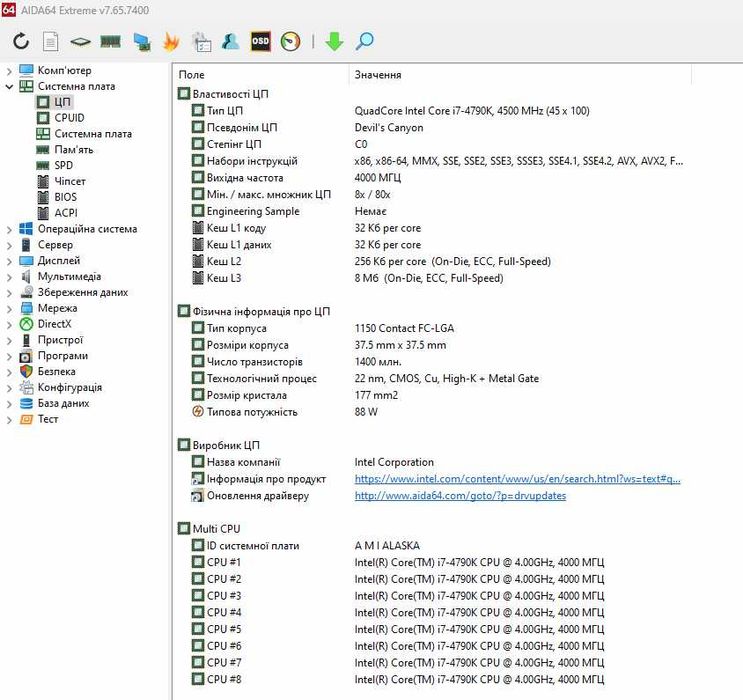Click the user profile toolbar icon
This screenshot has width=743, height=700.
coord(231,41)
